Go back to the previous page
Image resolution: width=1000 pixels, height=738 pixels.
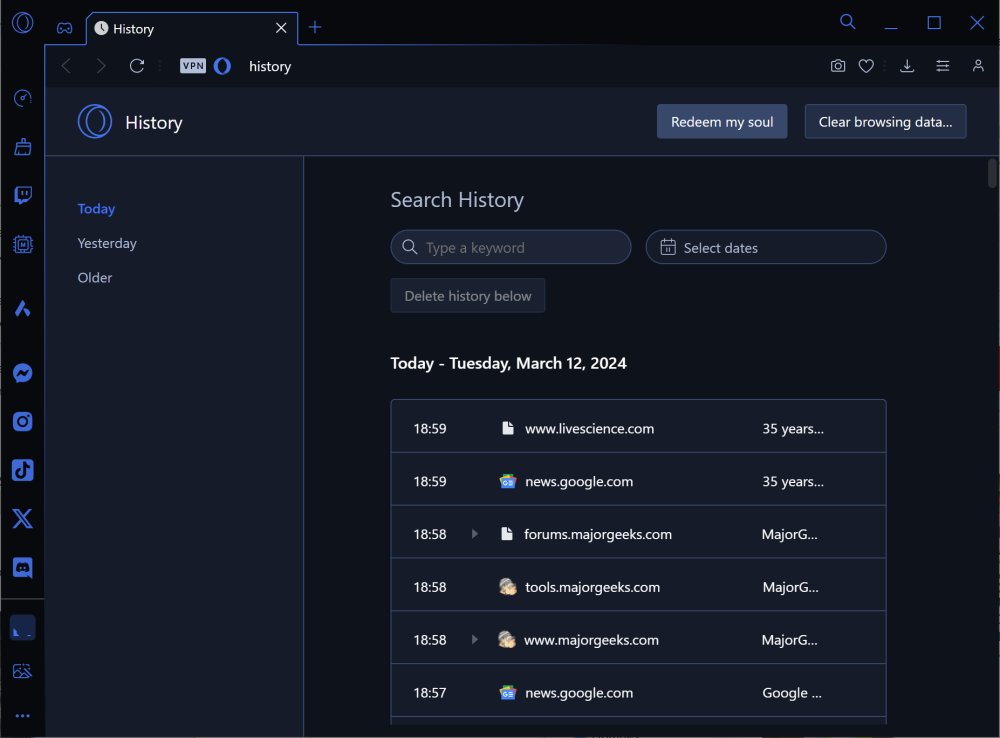coord(66,66)
